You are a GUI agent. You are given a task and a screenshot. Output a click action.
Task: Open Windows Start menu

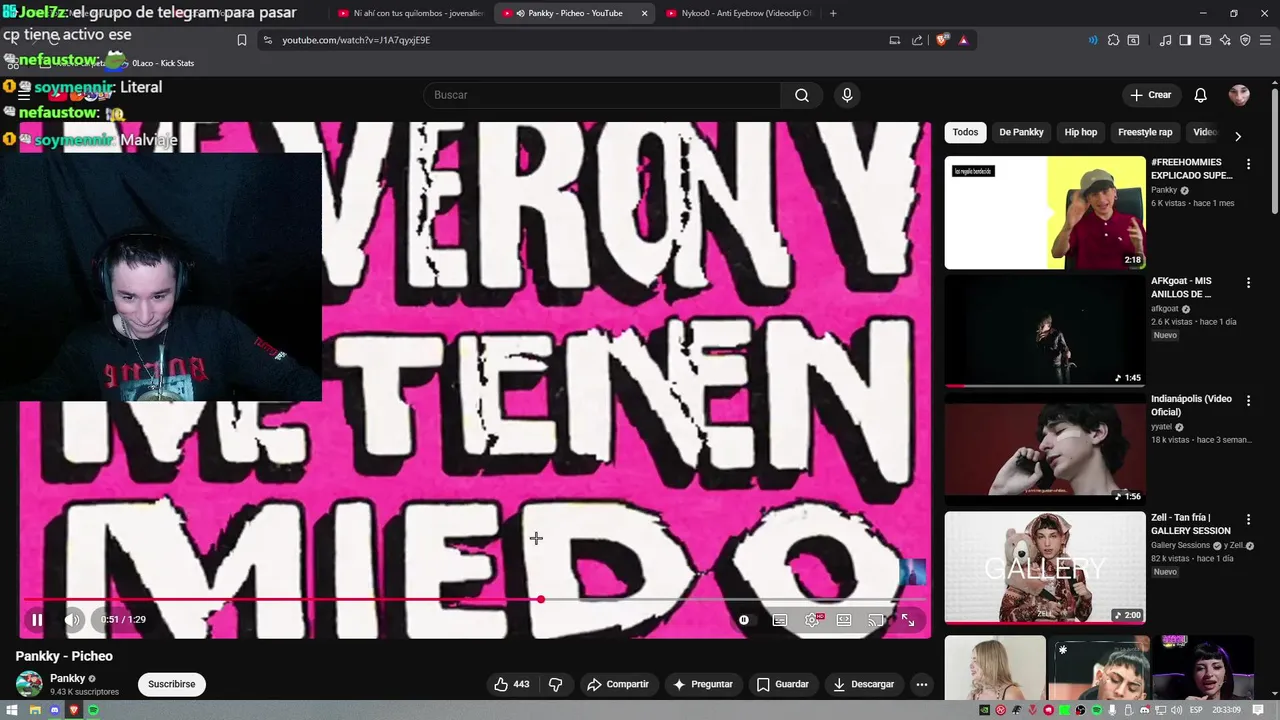tap(14, 710)
